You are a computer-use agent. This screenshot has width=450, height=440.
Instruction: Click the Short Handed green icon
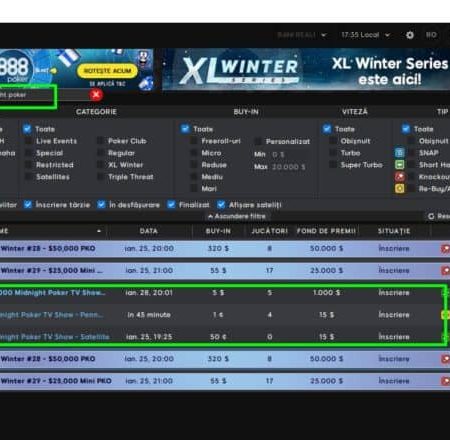point(400,165)
